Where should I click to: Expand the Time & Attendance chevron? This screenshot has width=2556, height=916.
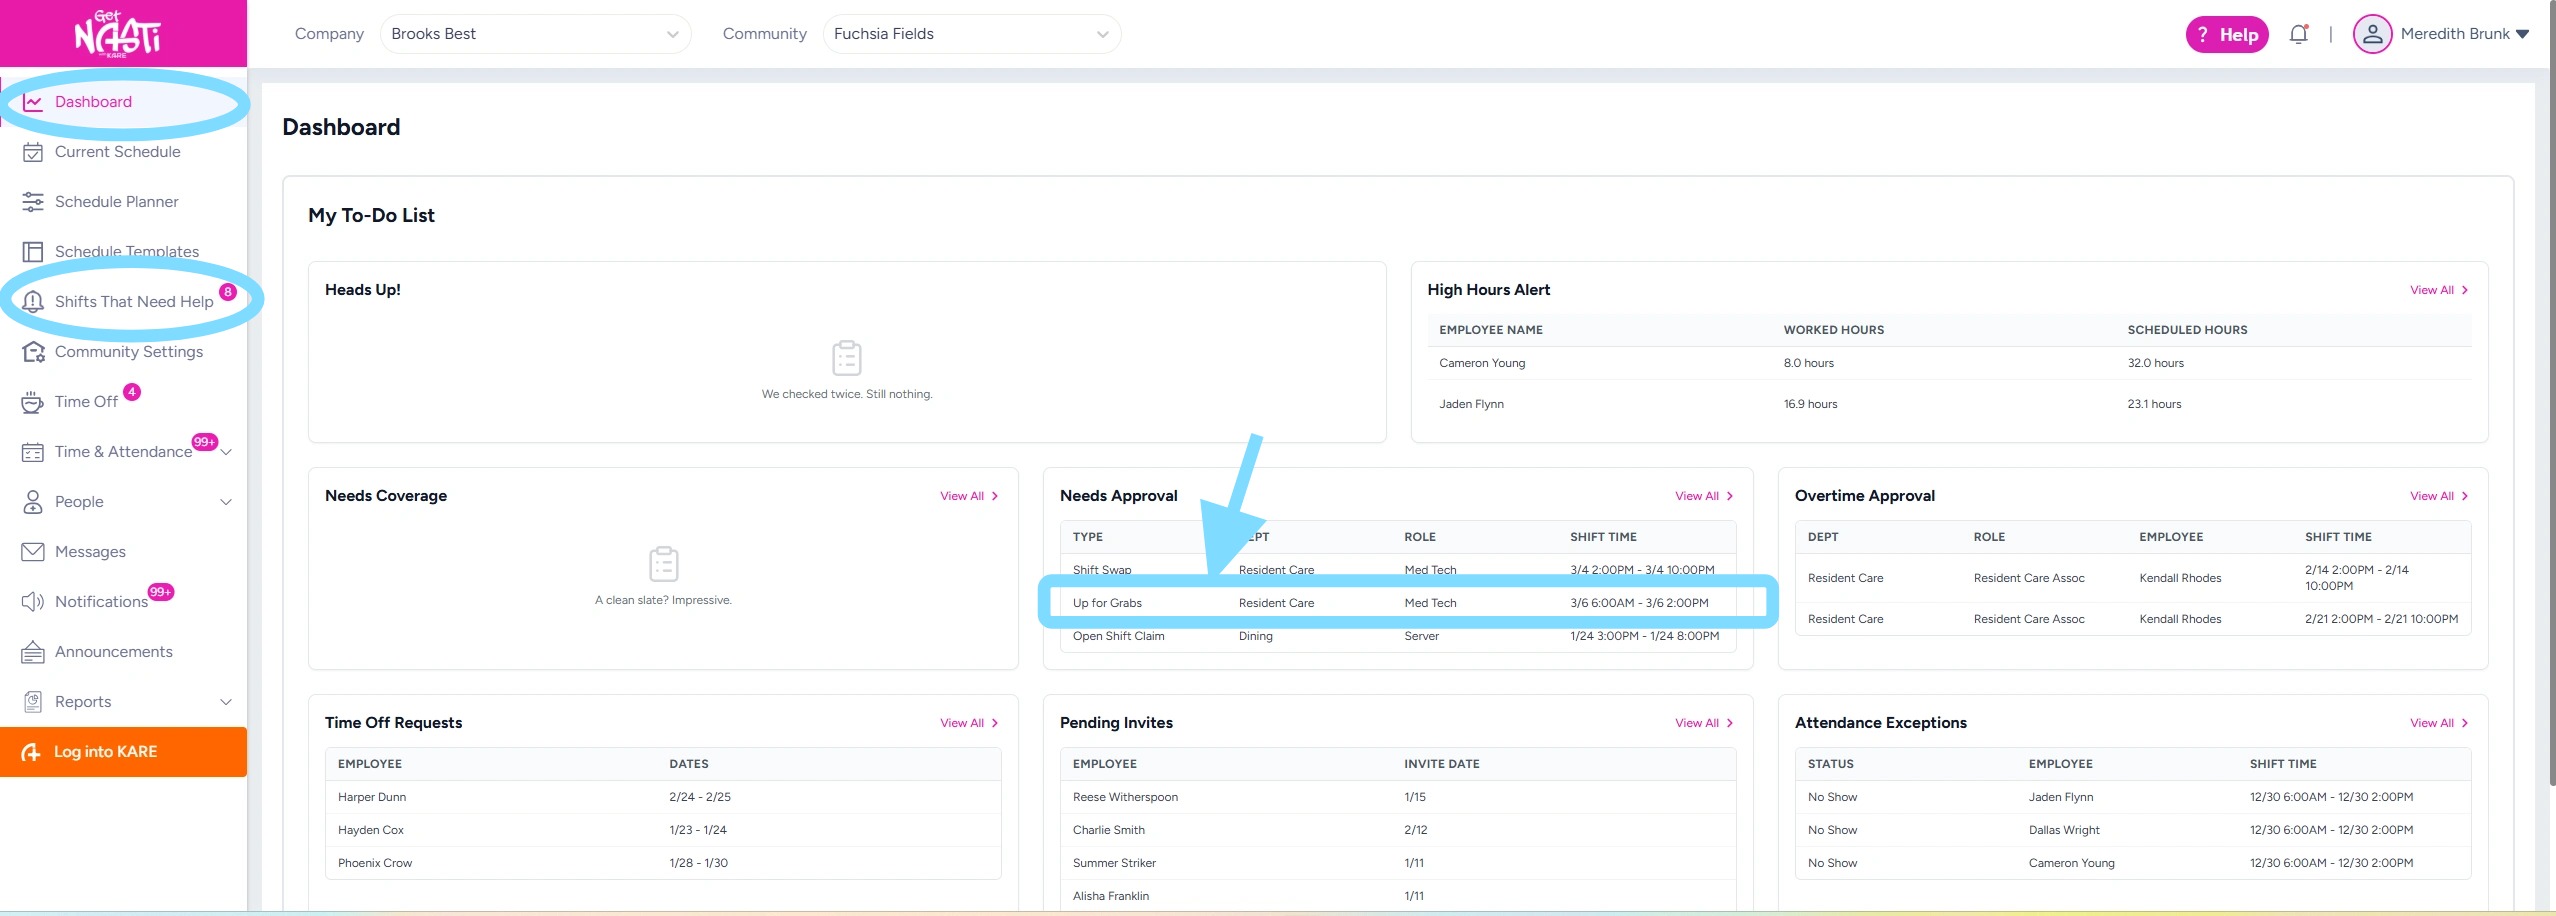[x=227, y=452]
